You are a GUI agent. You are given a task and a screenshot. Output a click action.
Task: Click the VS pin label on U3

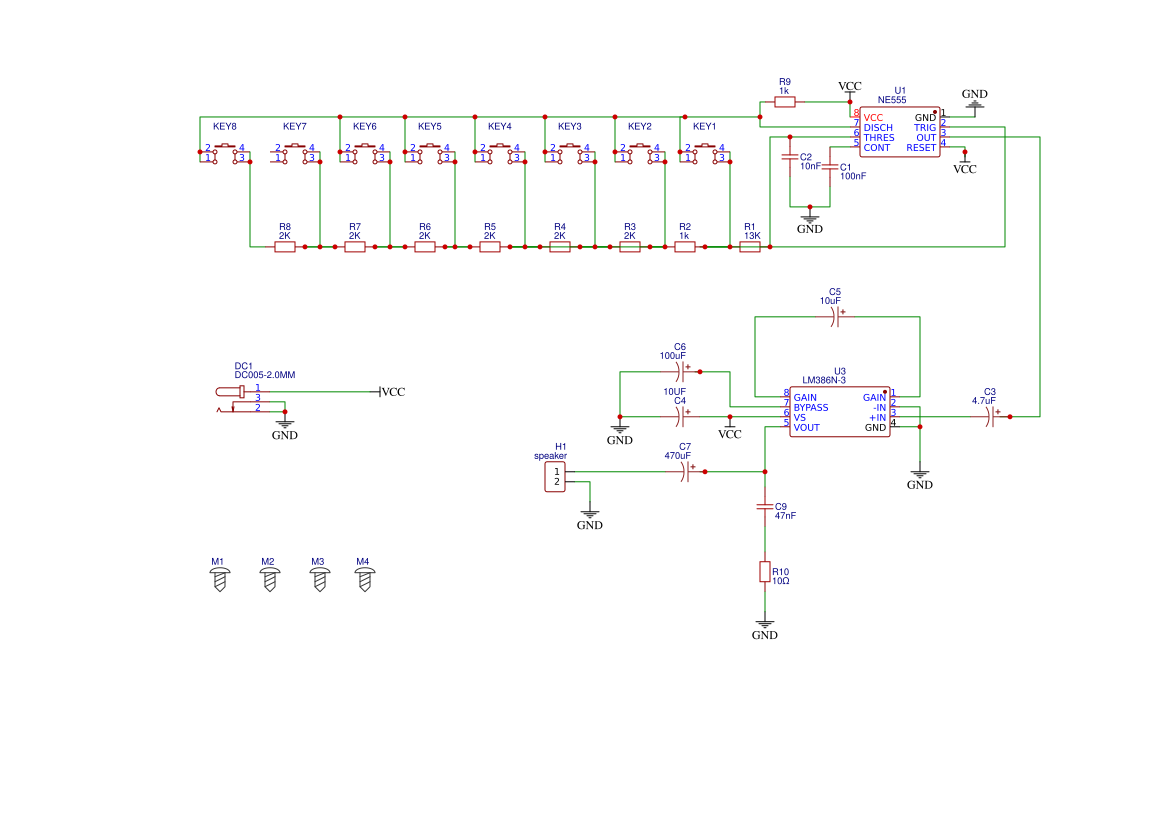(799, 418)
